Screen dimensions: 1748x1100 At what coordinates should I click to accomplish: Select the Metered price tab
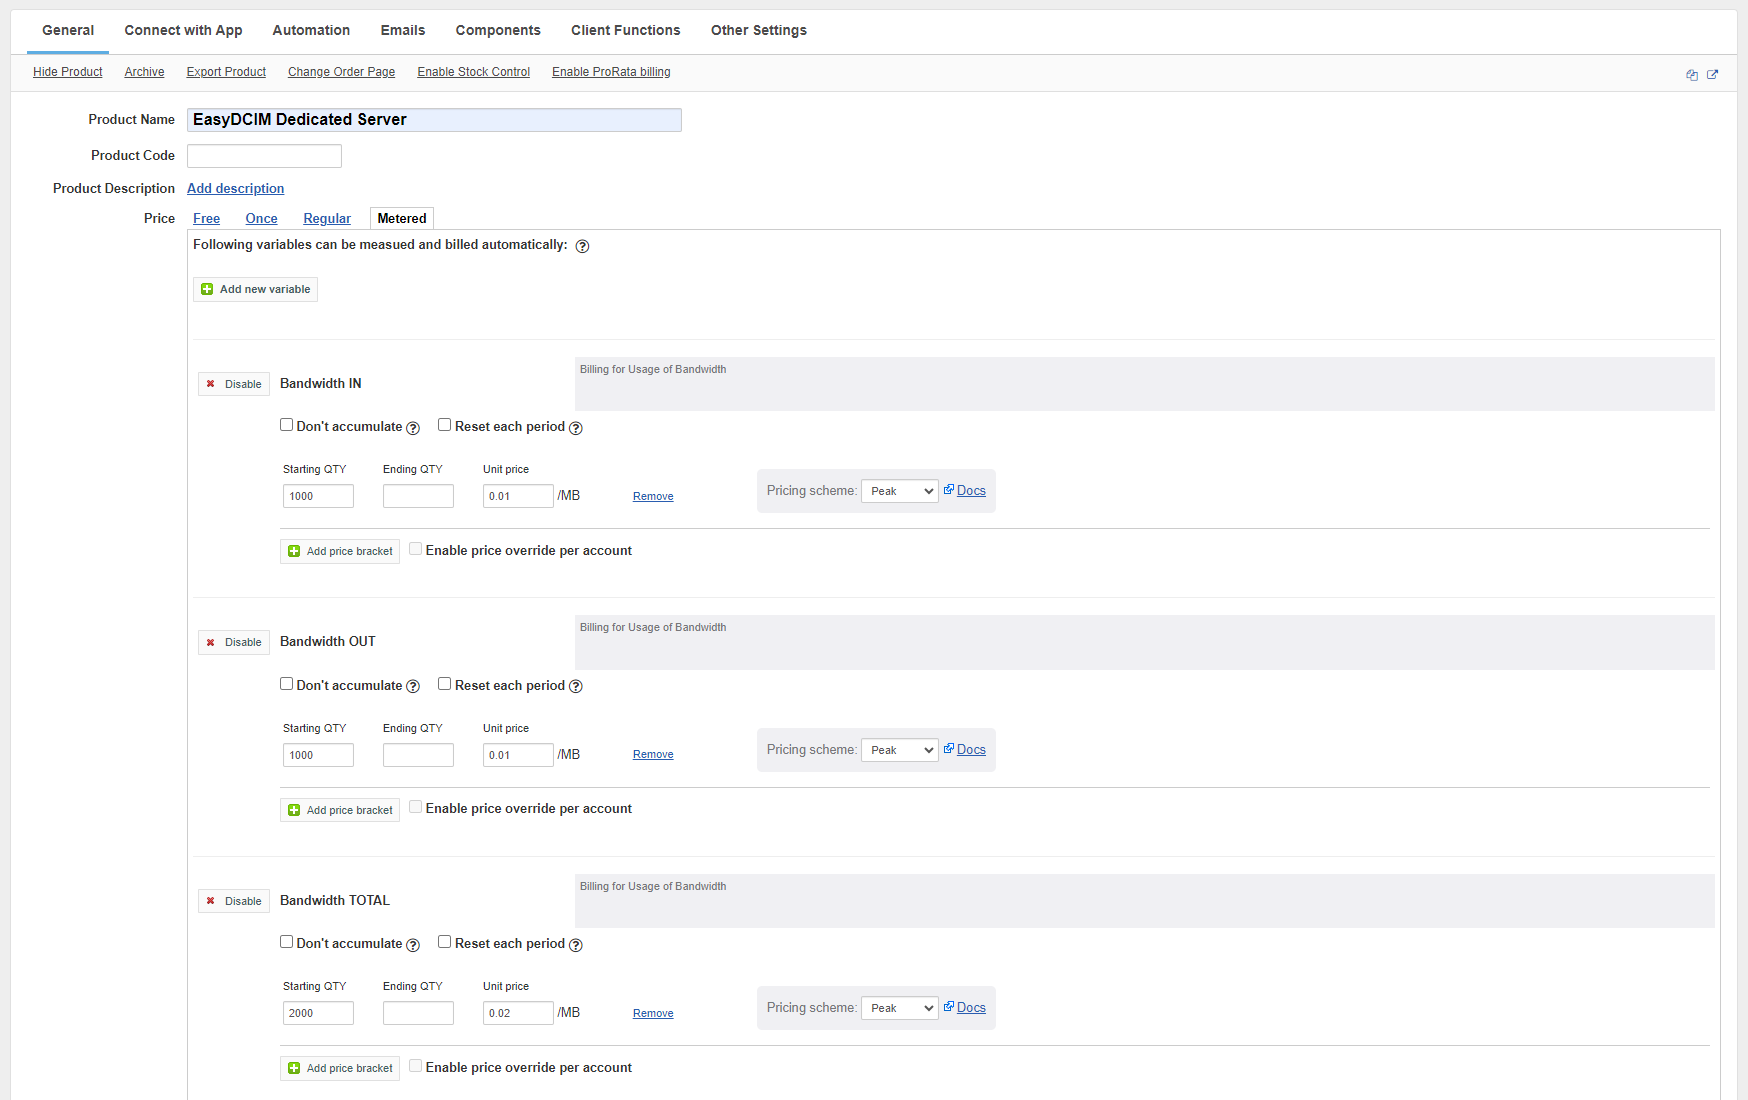click(402, 219)
